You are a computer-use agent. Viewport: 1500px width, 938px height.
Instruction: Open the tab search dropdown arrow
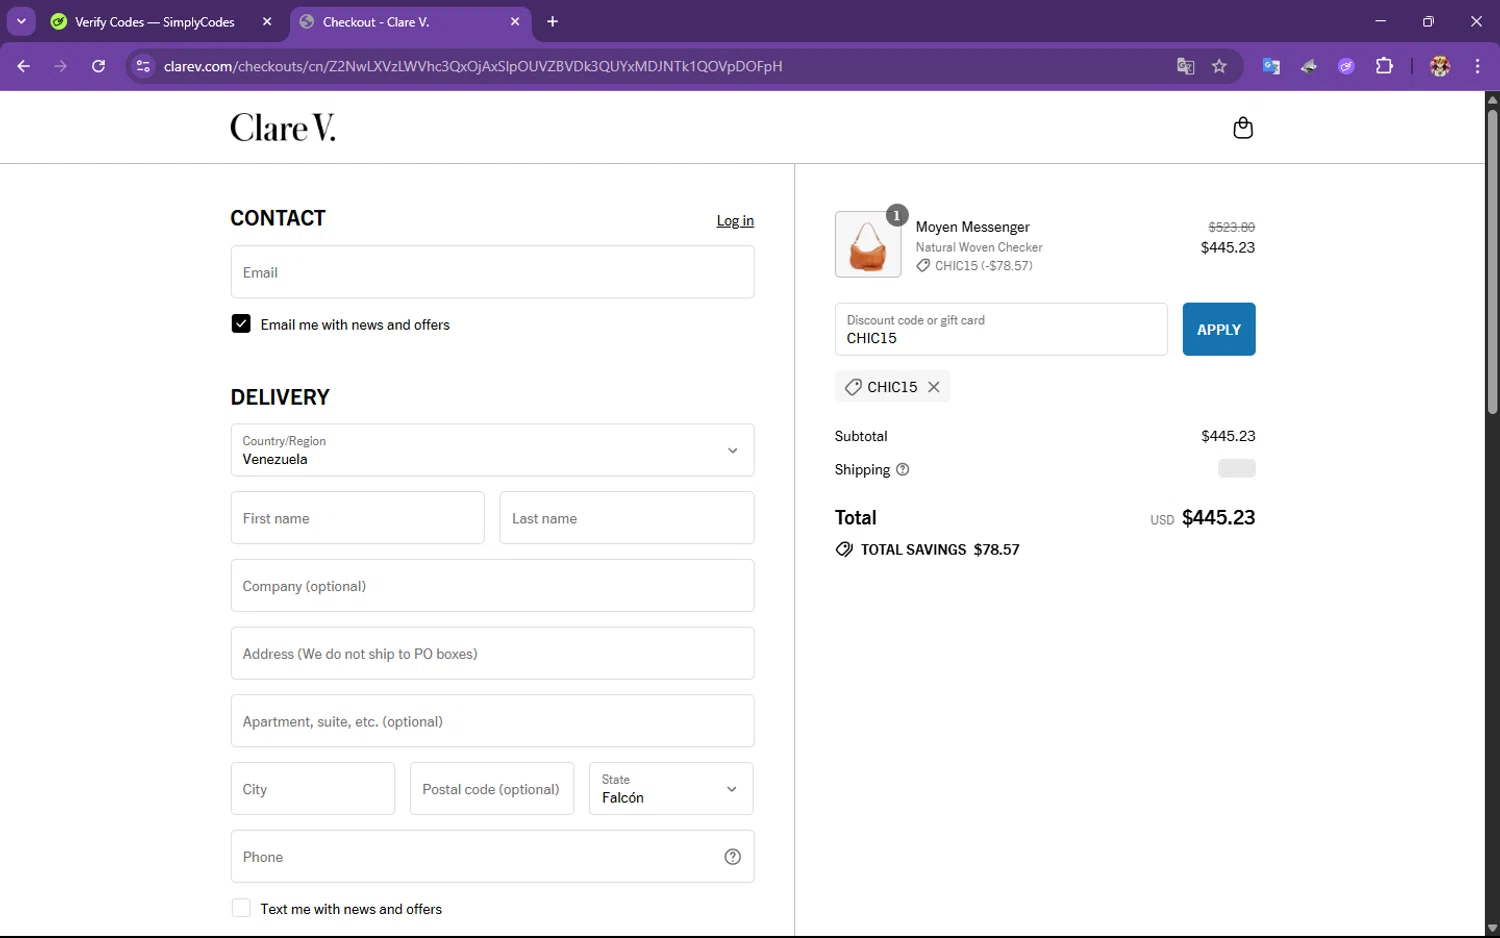pos(21,21)
